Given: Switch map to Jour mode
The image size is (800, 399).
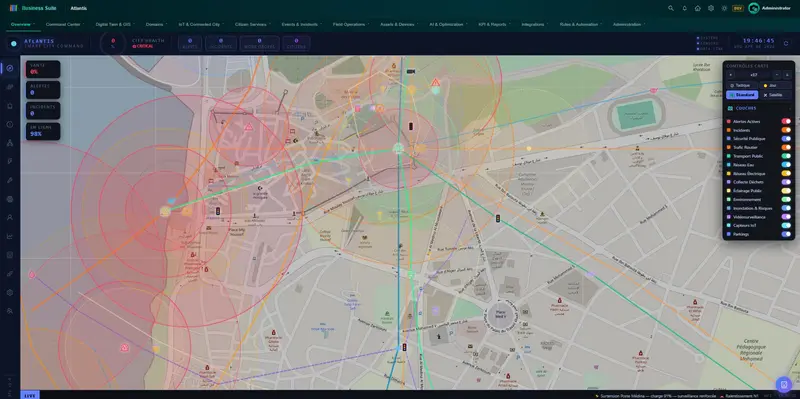Looking at the screenshot, I should 775,85.
